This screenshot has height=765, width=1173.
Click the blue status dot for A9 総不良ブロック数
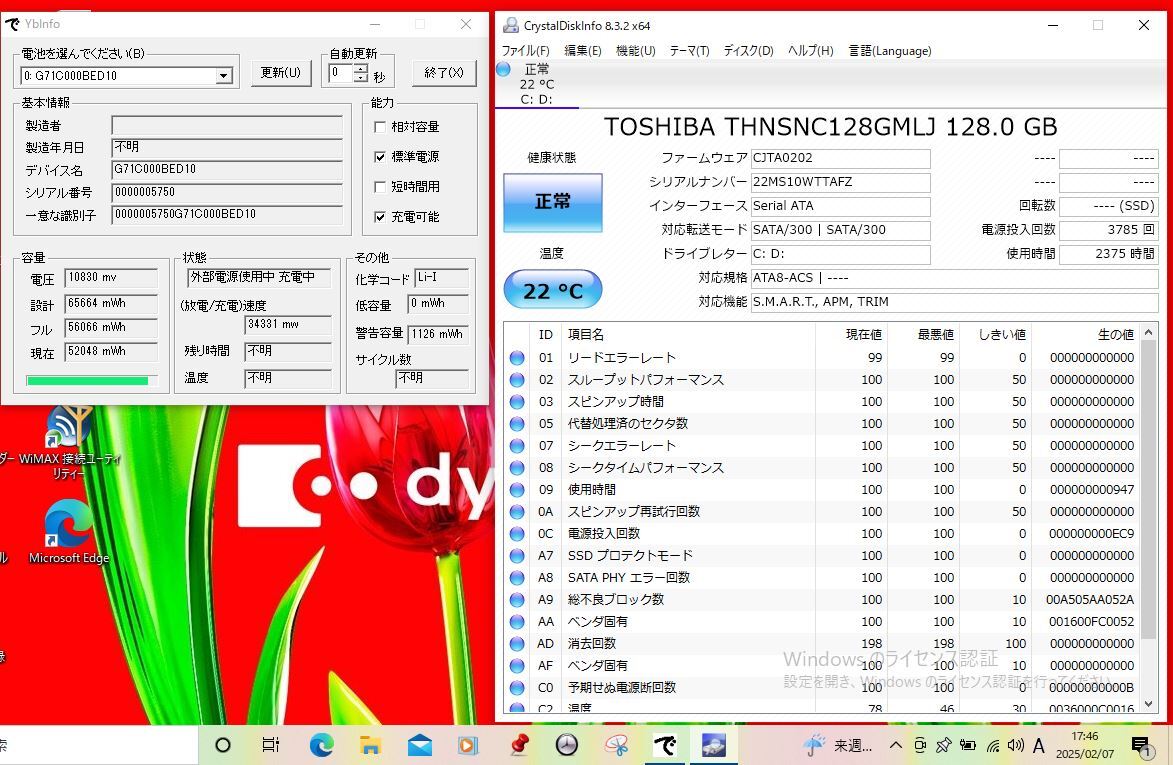(x=517, y=599)
